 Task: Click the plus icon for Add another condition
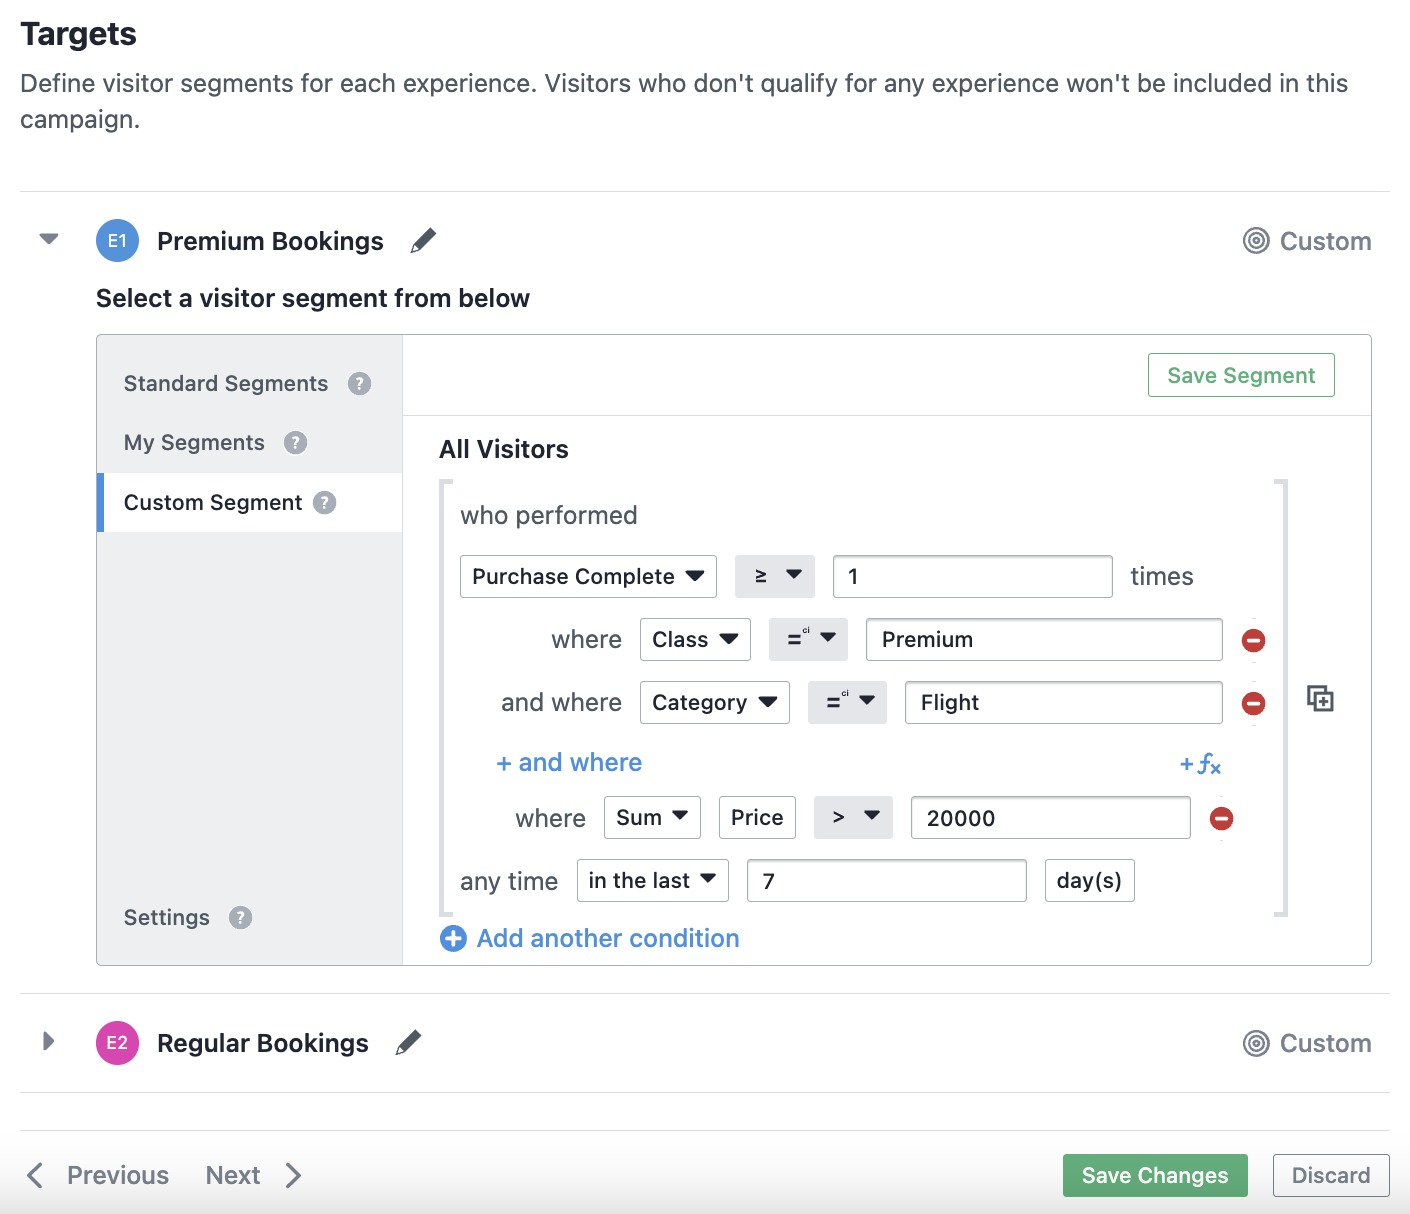[x=453, y=938]
